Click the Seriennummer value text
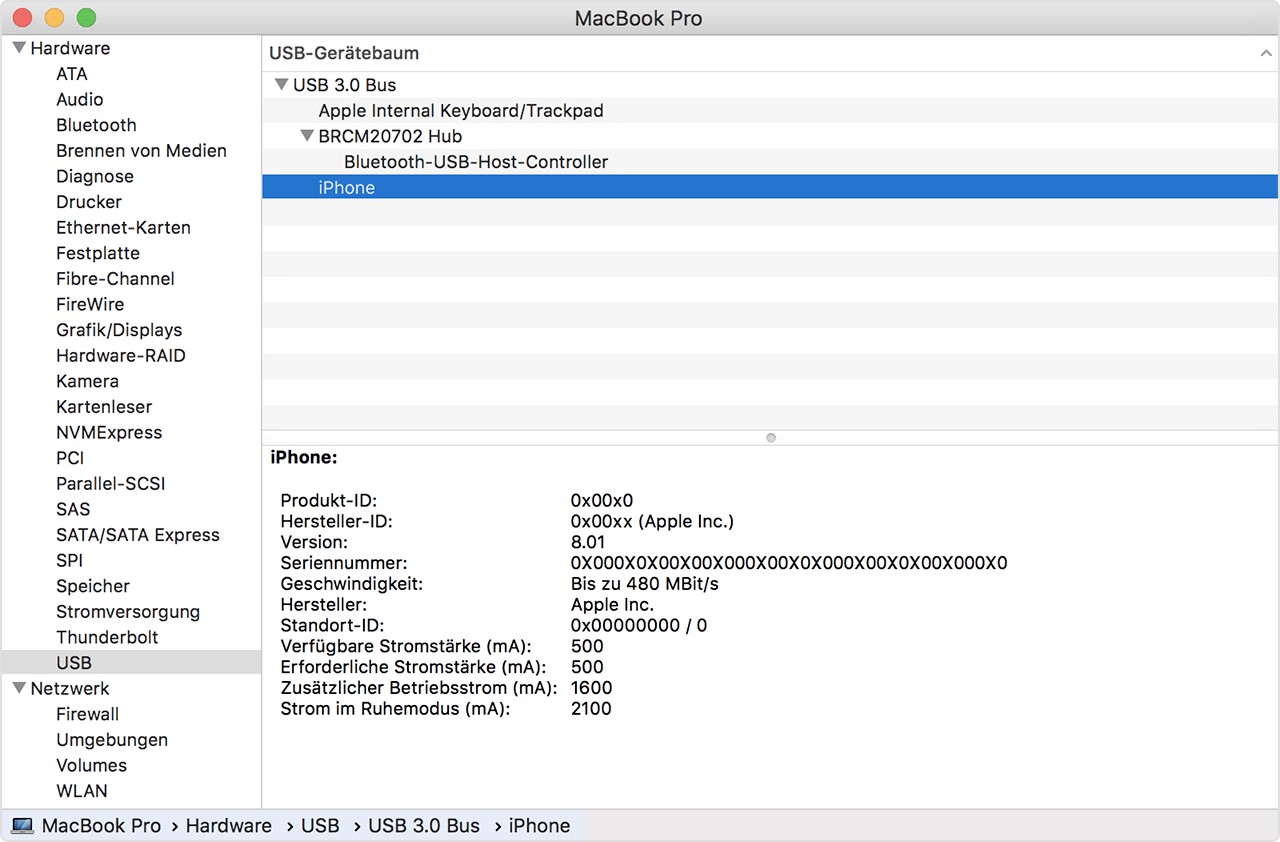Screen dimensions: 1280x842 point(789,563)
